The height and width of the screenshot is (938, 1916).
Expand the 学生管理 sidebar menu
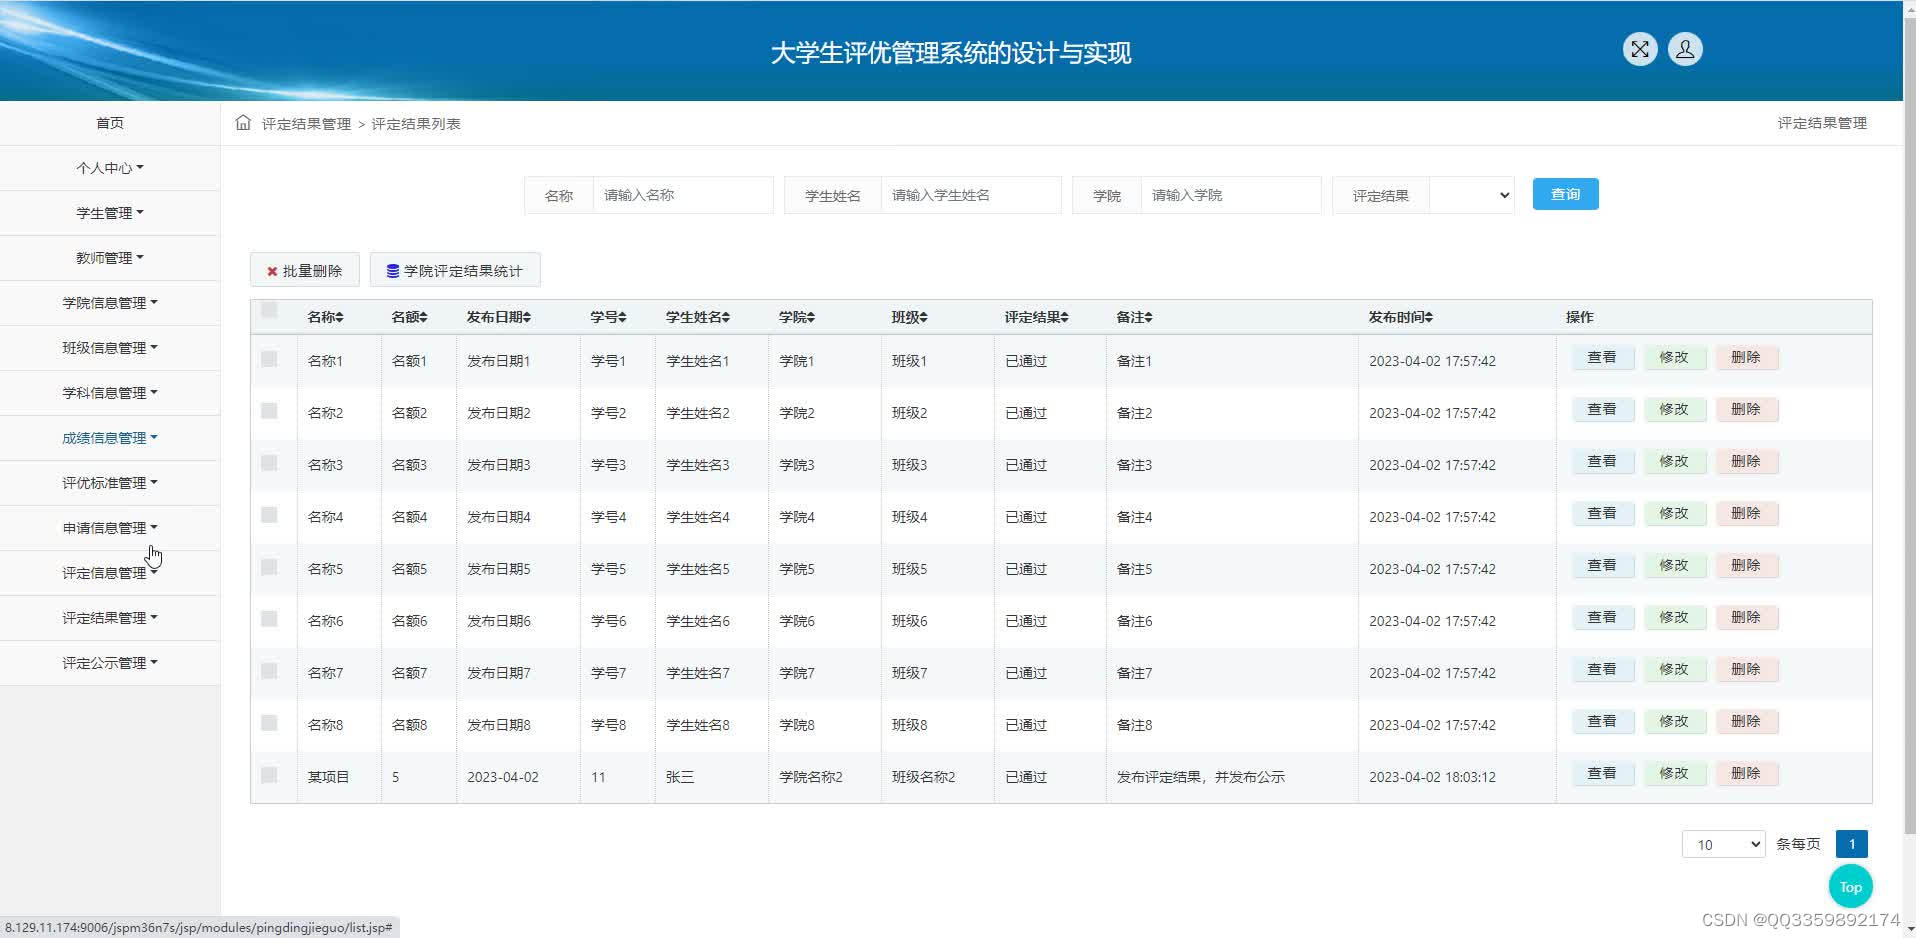click(110, 213)
